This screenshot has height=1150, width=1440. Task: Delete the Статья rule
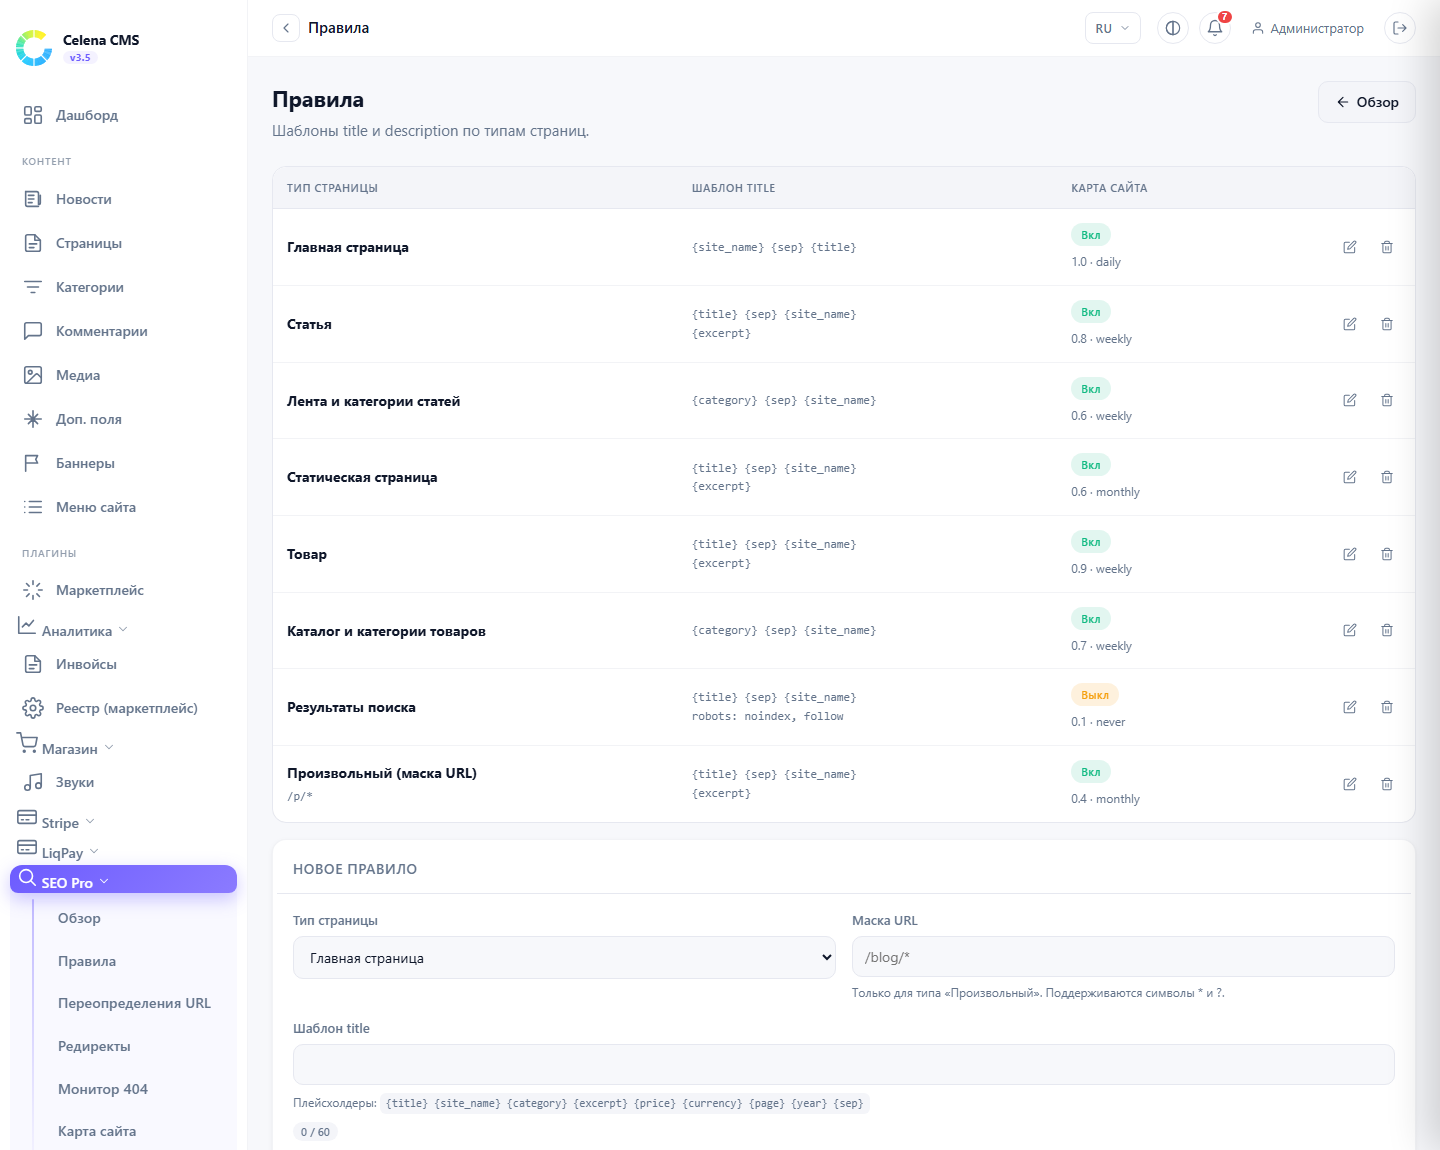coord(1387,324)
